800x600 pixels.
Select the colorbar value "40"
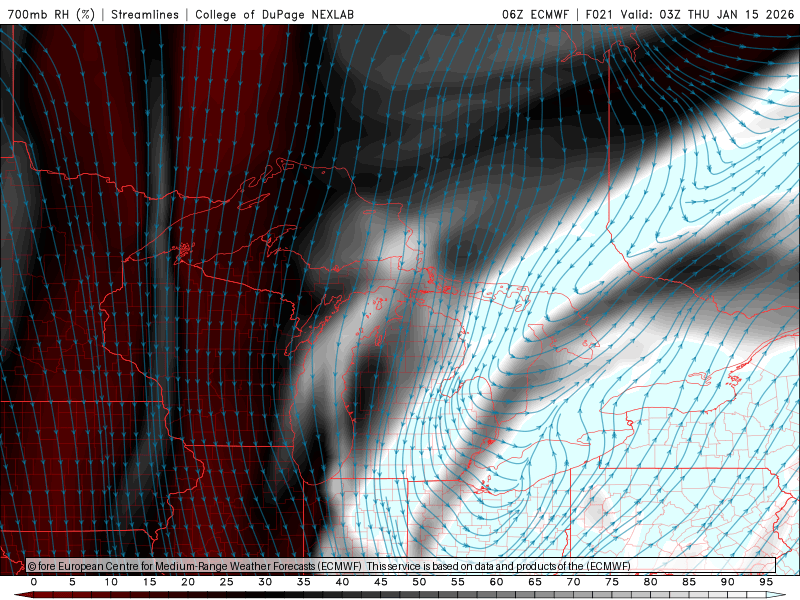click(x=342, y=582)
